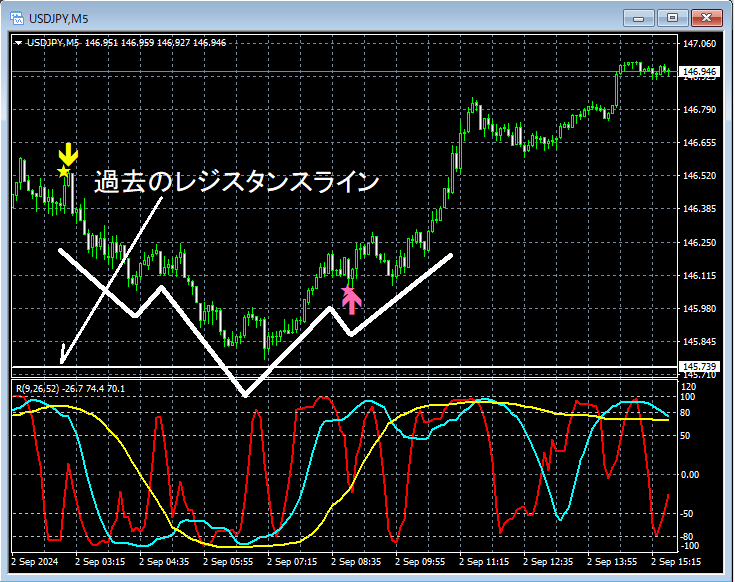Select the 過去のレジスタンスライン text object
Image resolution: width=735 pixels, height=582 pixels.
pyautogui.click(x=236, y=181)
